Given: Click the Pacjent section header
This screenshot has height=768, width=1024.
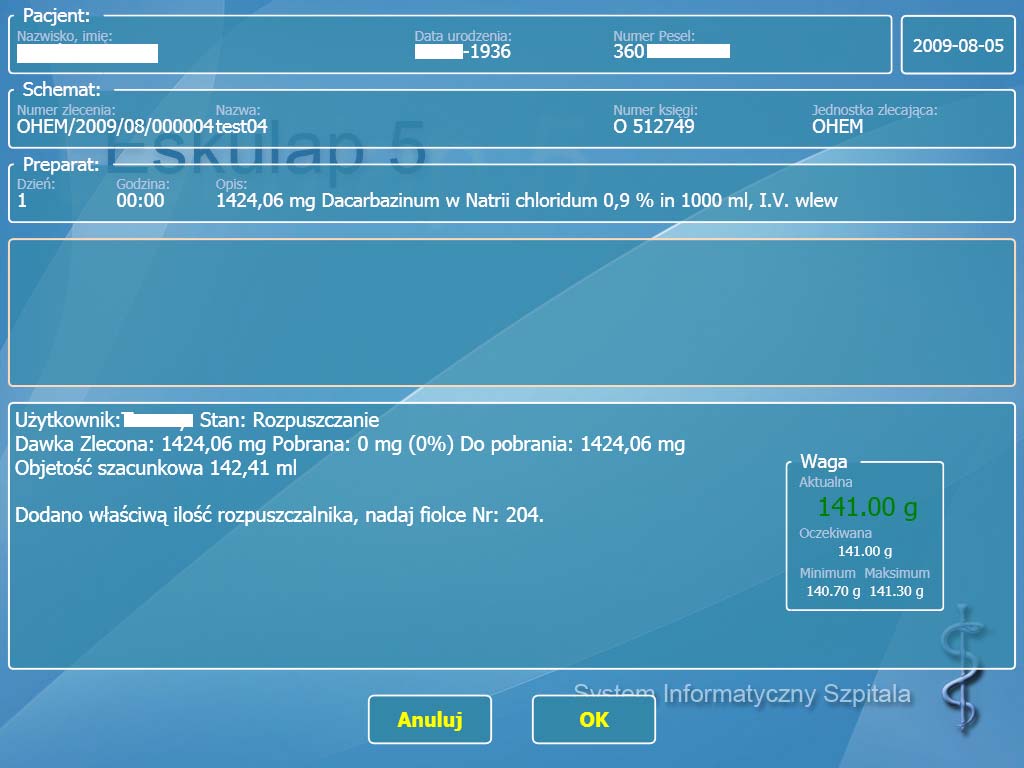Looking at the screenshot, I should 56,15.
